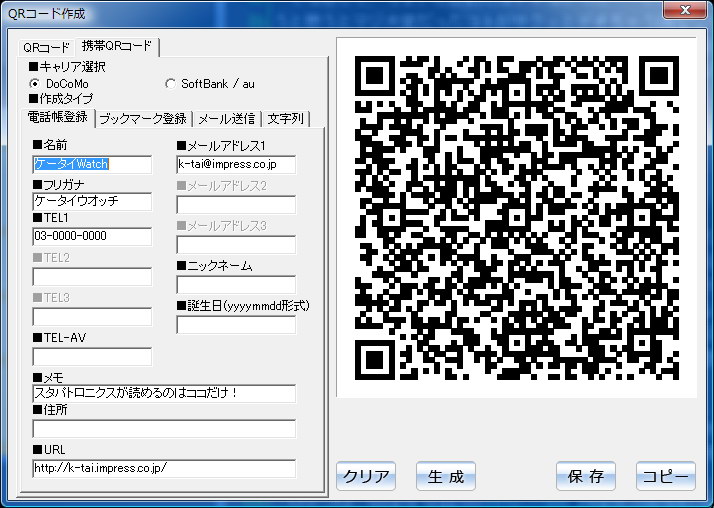Click the TEL-AV input field
The image size is (714, 508).
click(92, 356)
